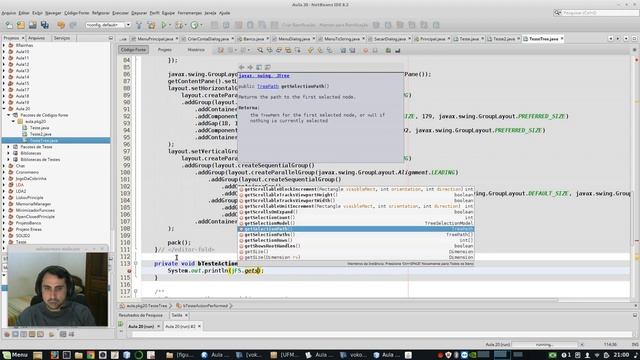This screenshot has width=640, height=360.
Task: Collapse the aula.pkg20 package node
Action: coord(13,121)
